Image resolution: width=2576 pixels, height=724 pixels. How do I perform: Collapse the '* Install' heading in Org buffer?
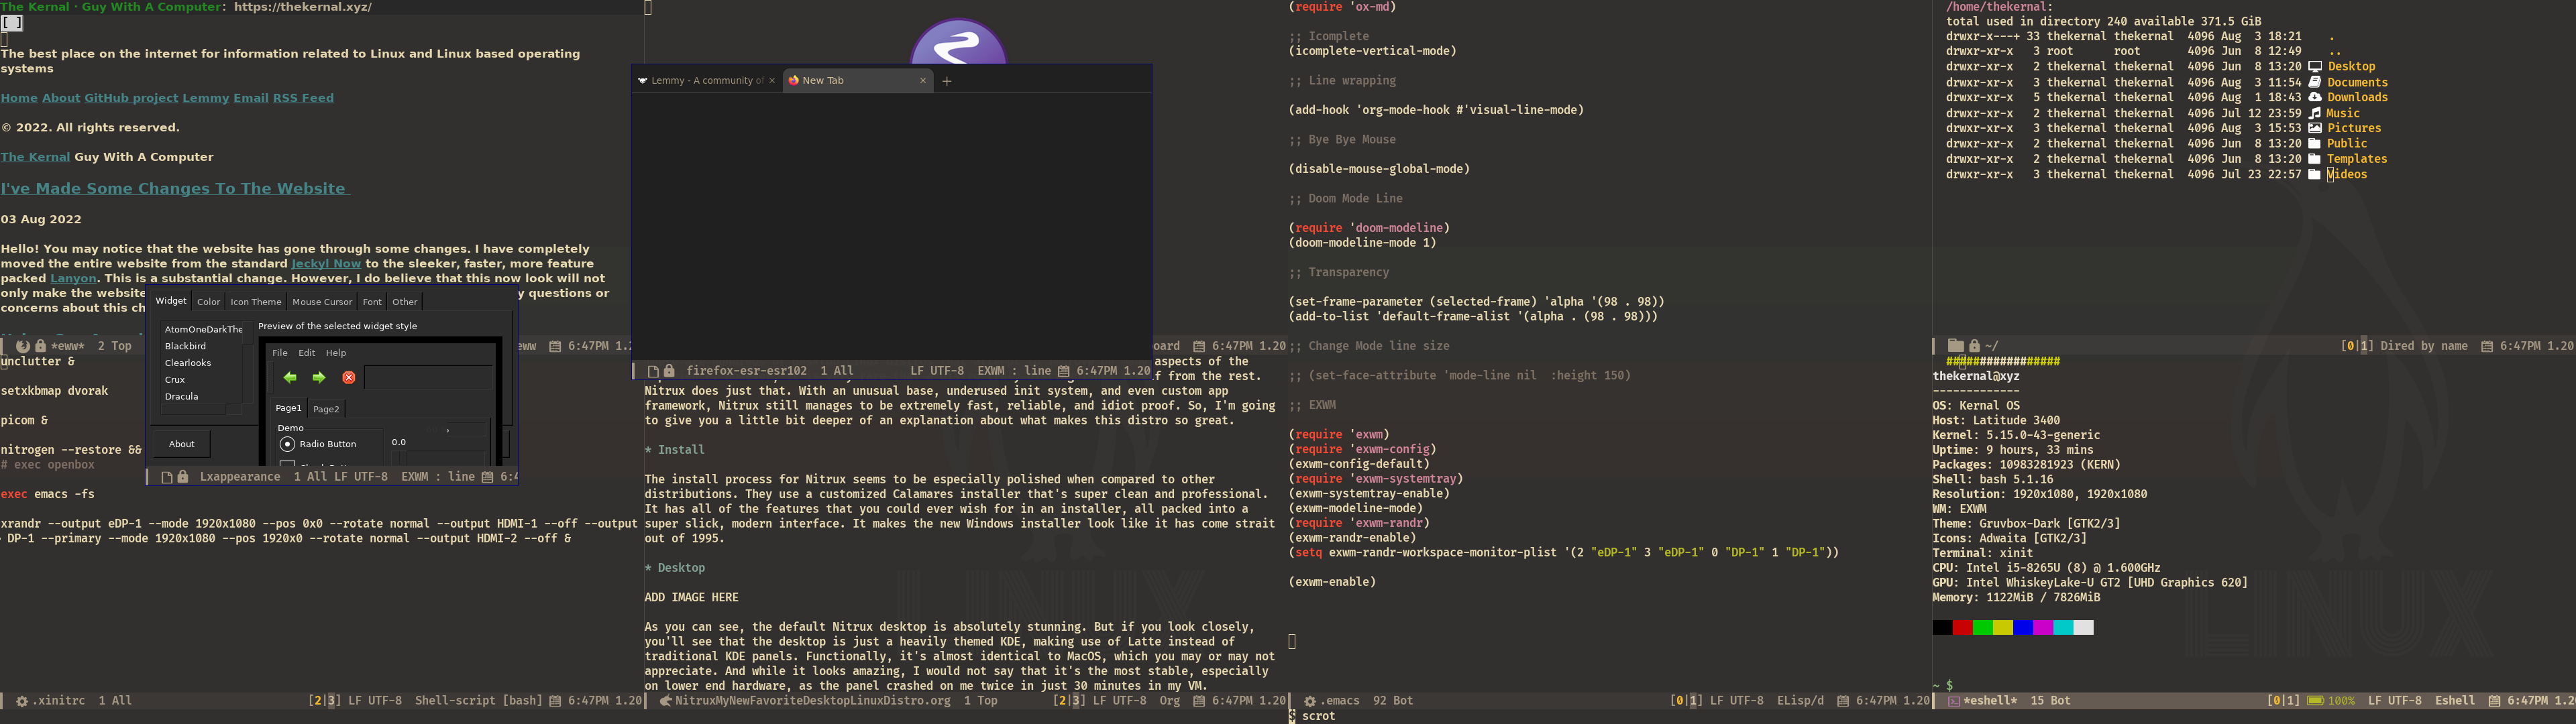point(675,450)
